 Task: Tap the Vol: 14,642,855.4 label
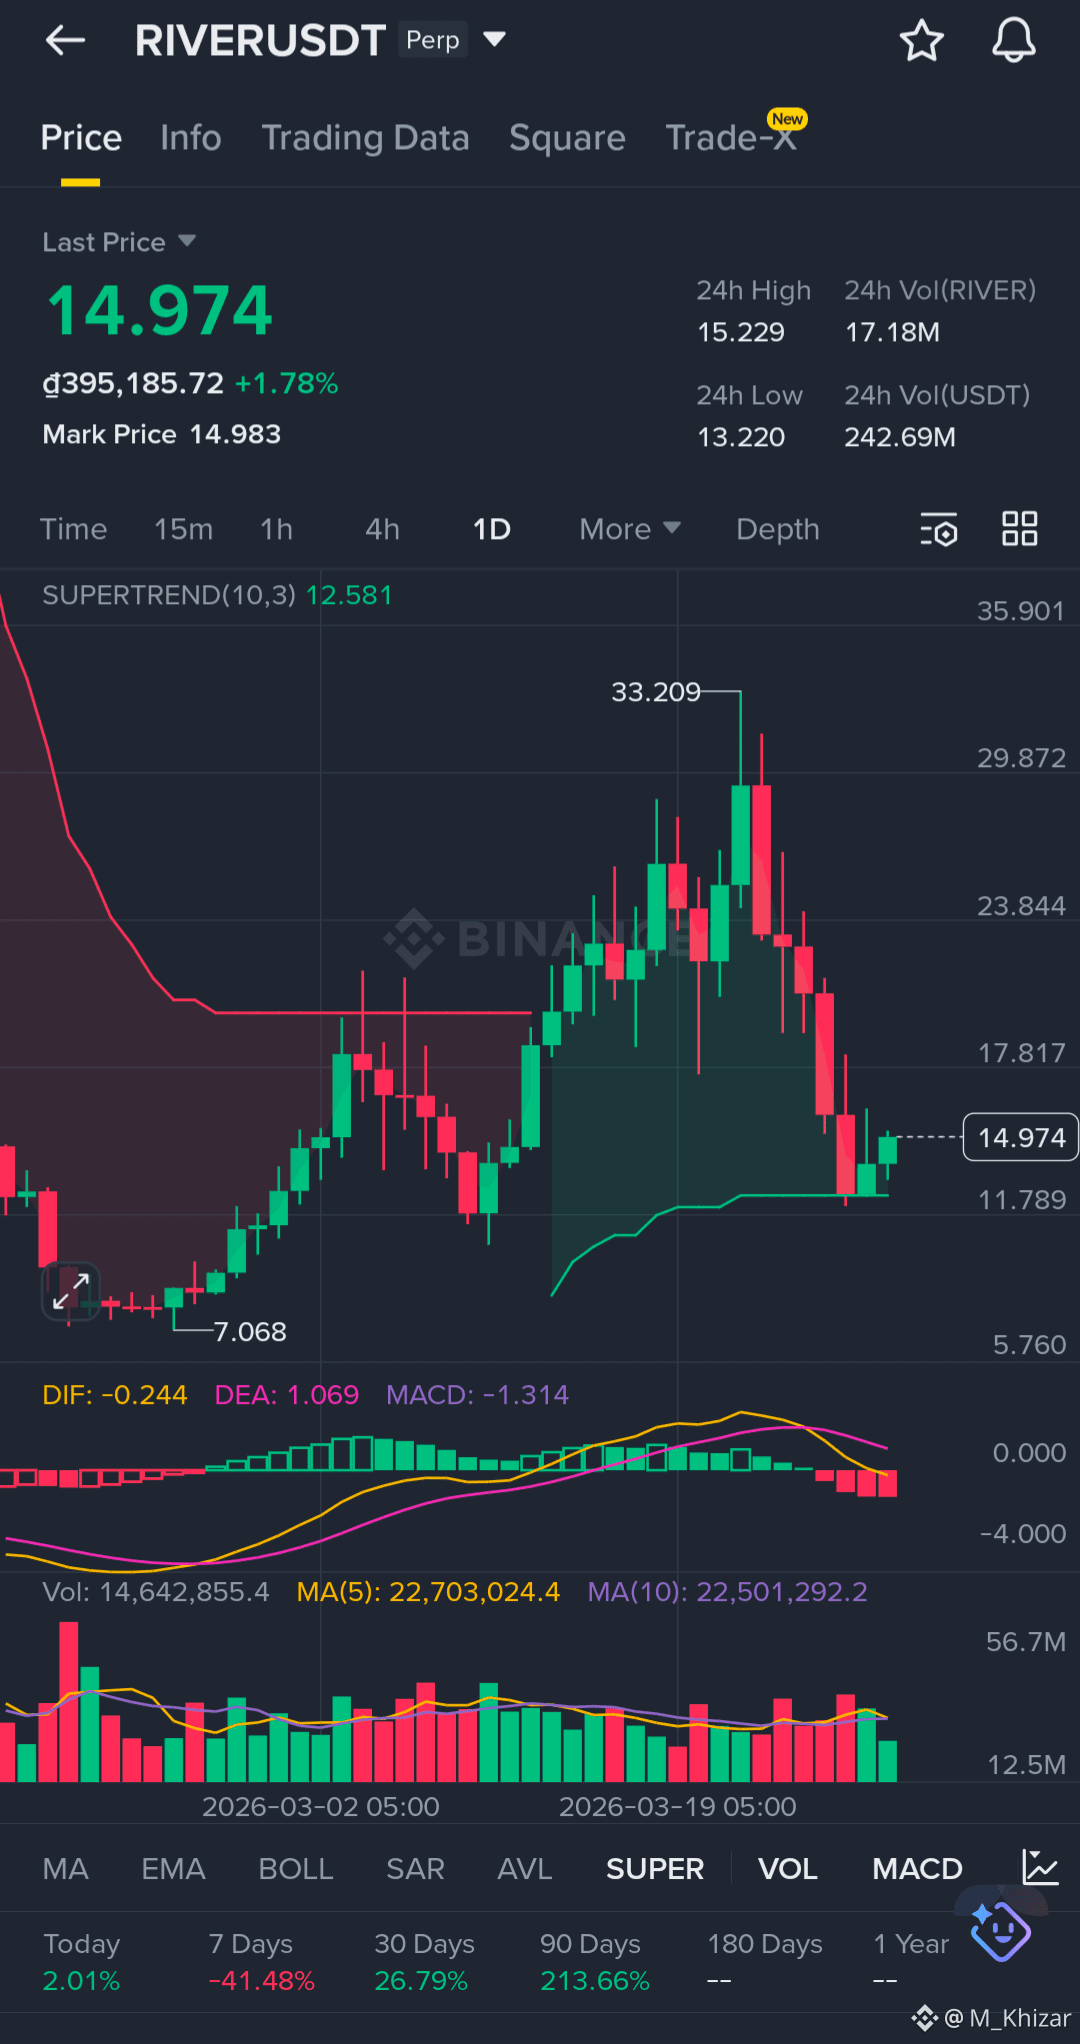pos(156,1591)
